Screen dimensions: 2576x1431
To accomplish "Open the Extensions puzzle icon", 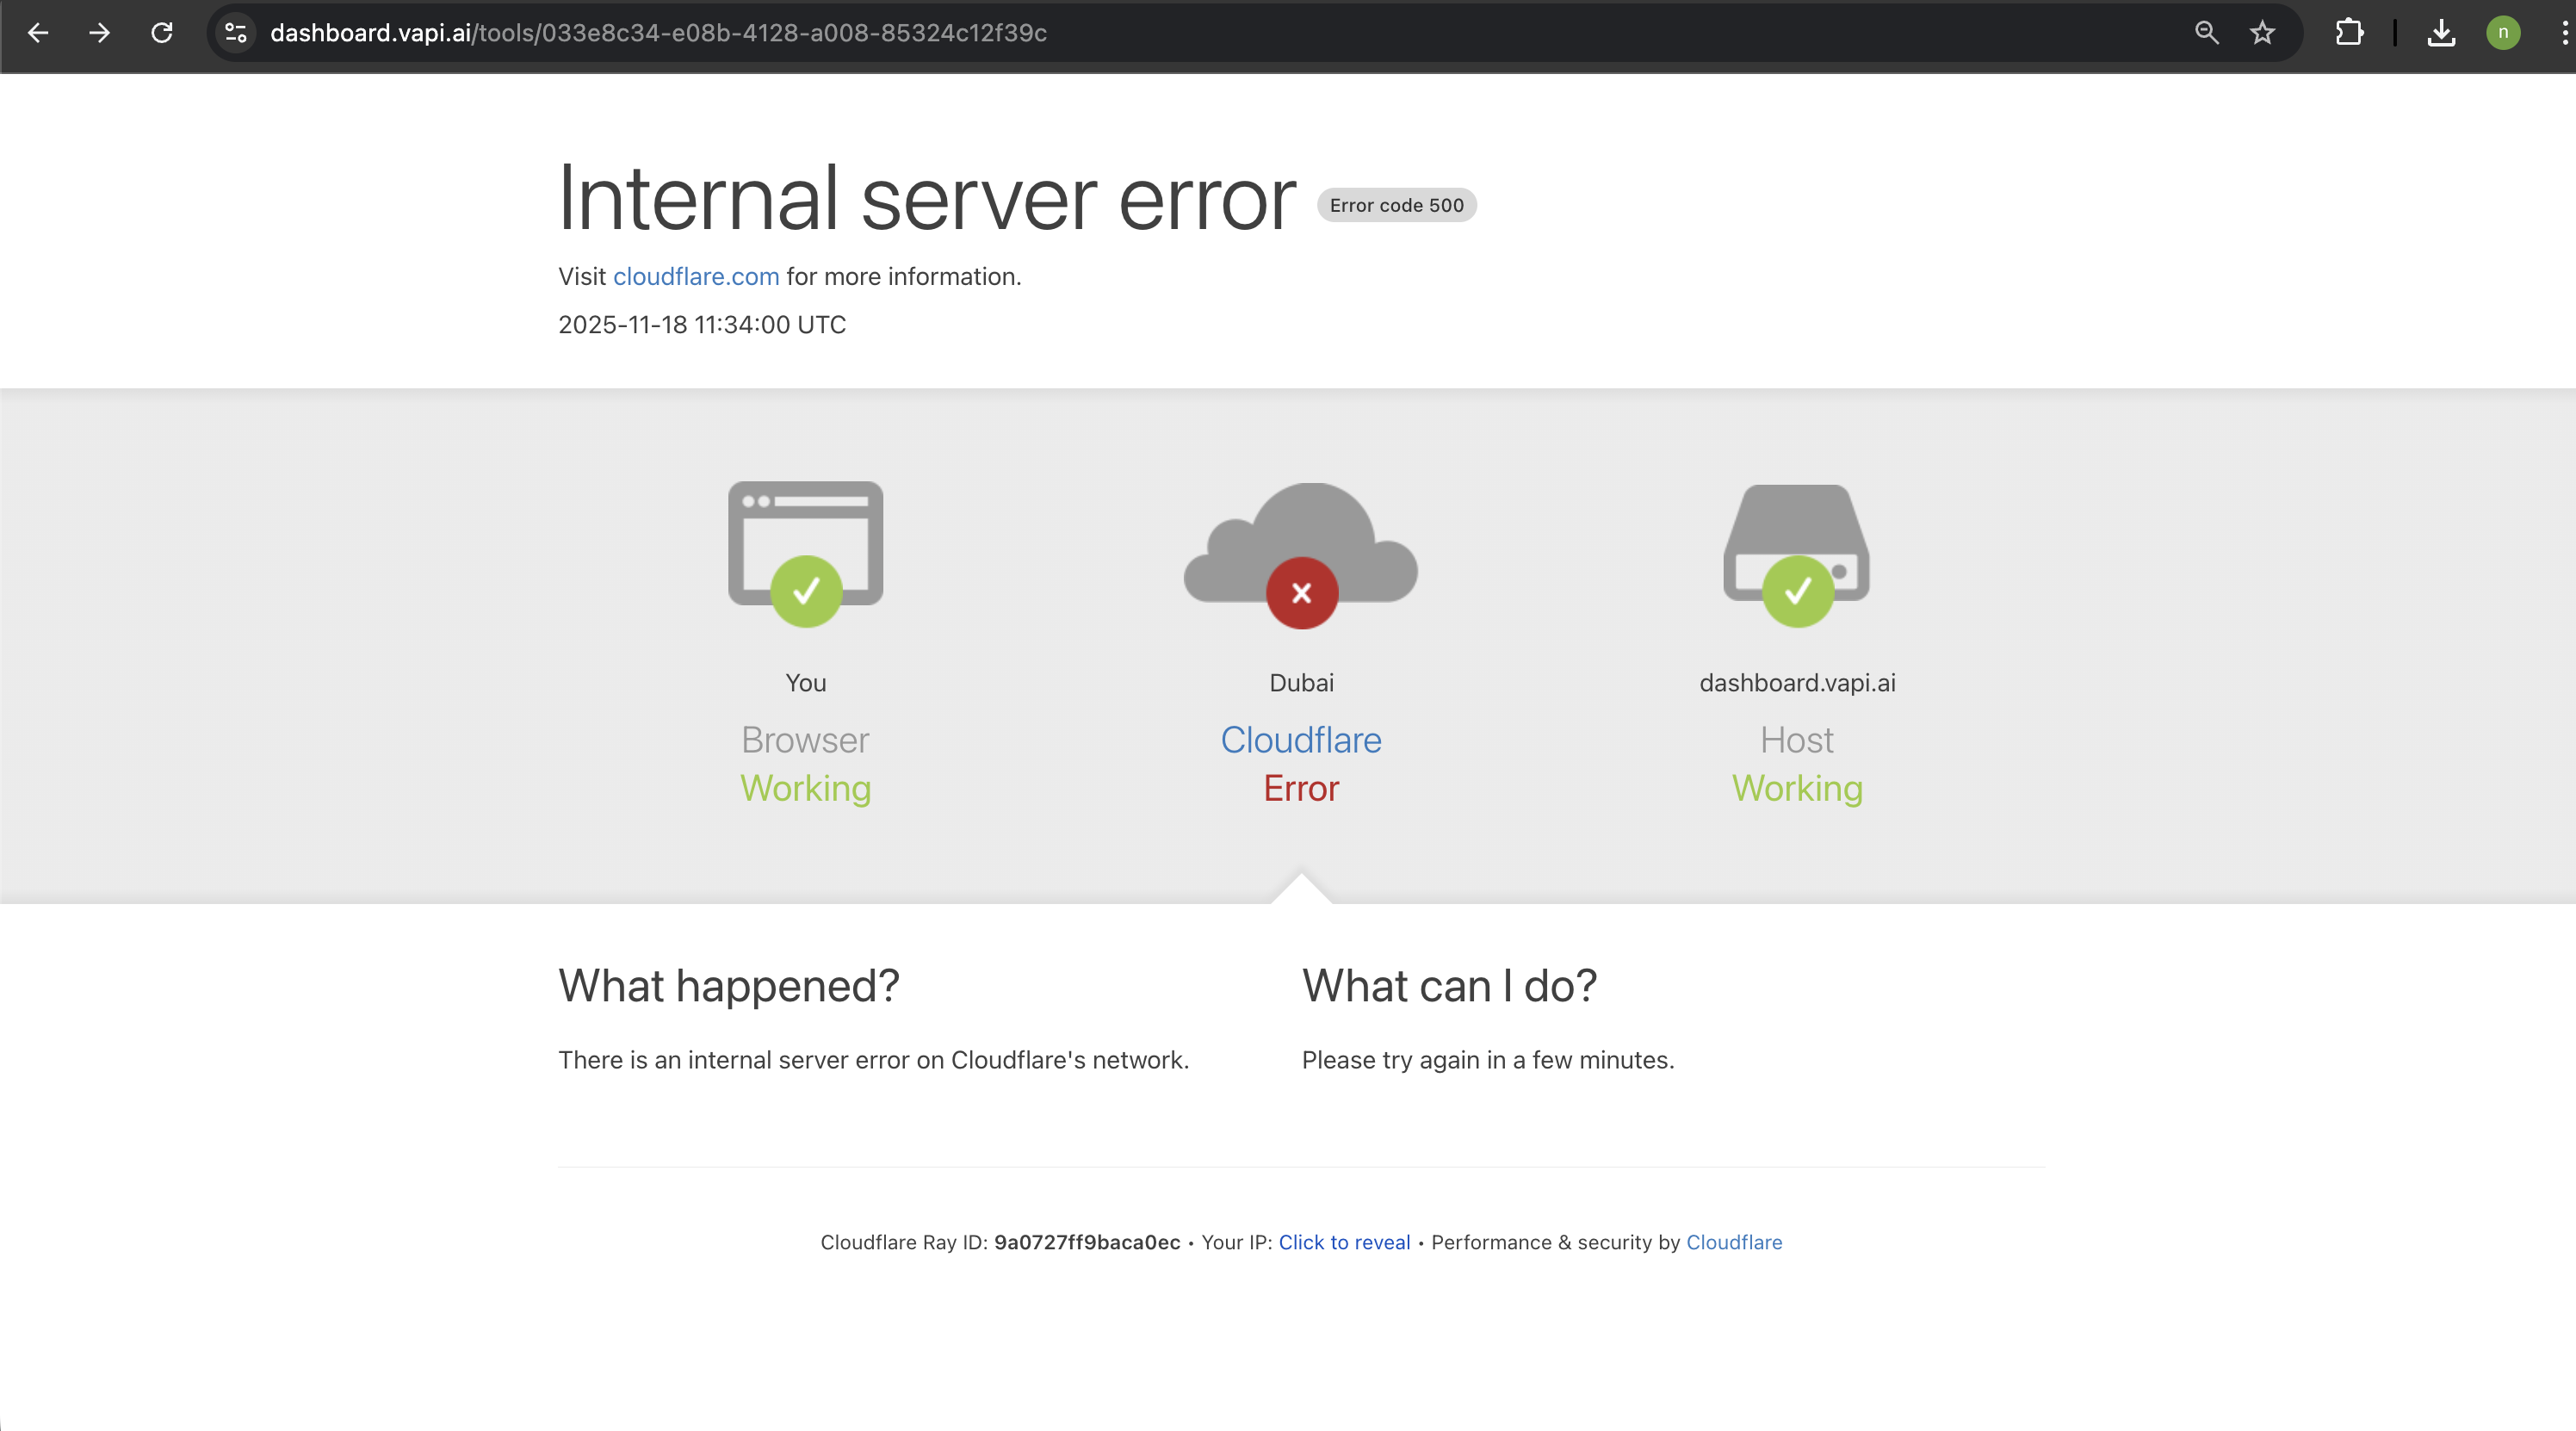I will 2349,33.
